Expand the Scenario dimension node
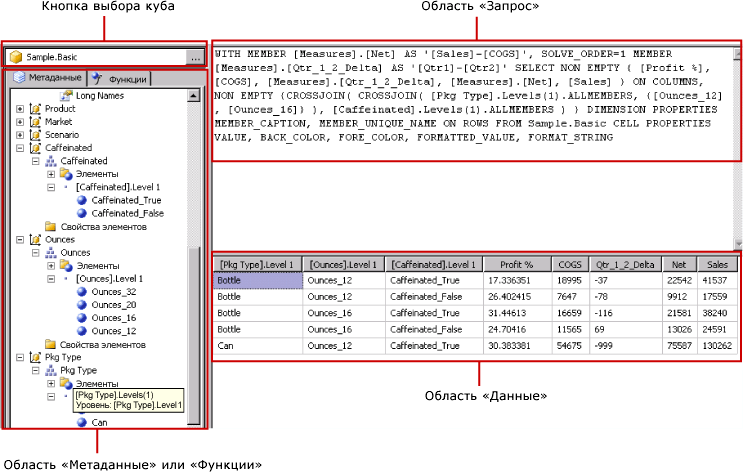The height and width of the screenshot is (472, 744). coord(21,134)
